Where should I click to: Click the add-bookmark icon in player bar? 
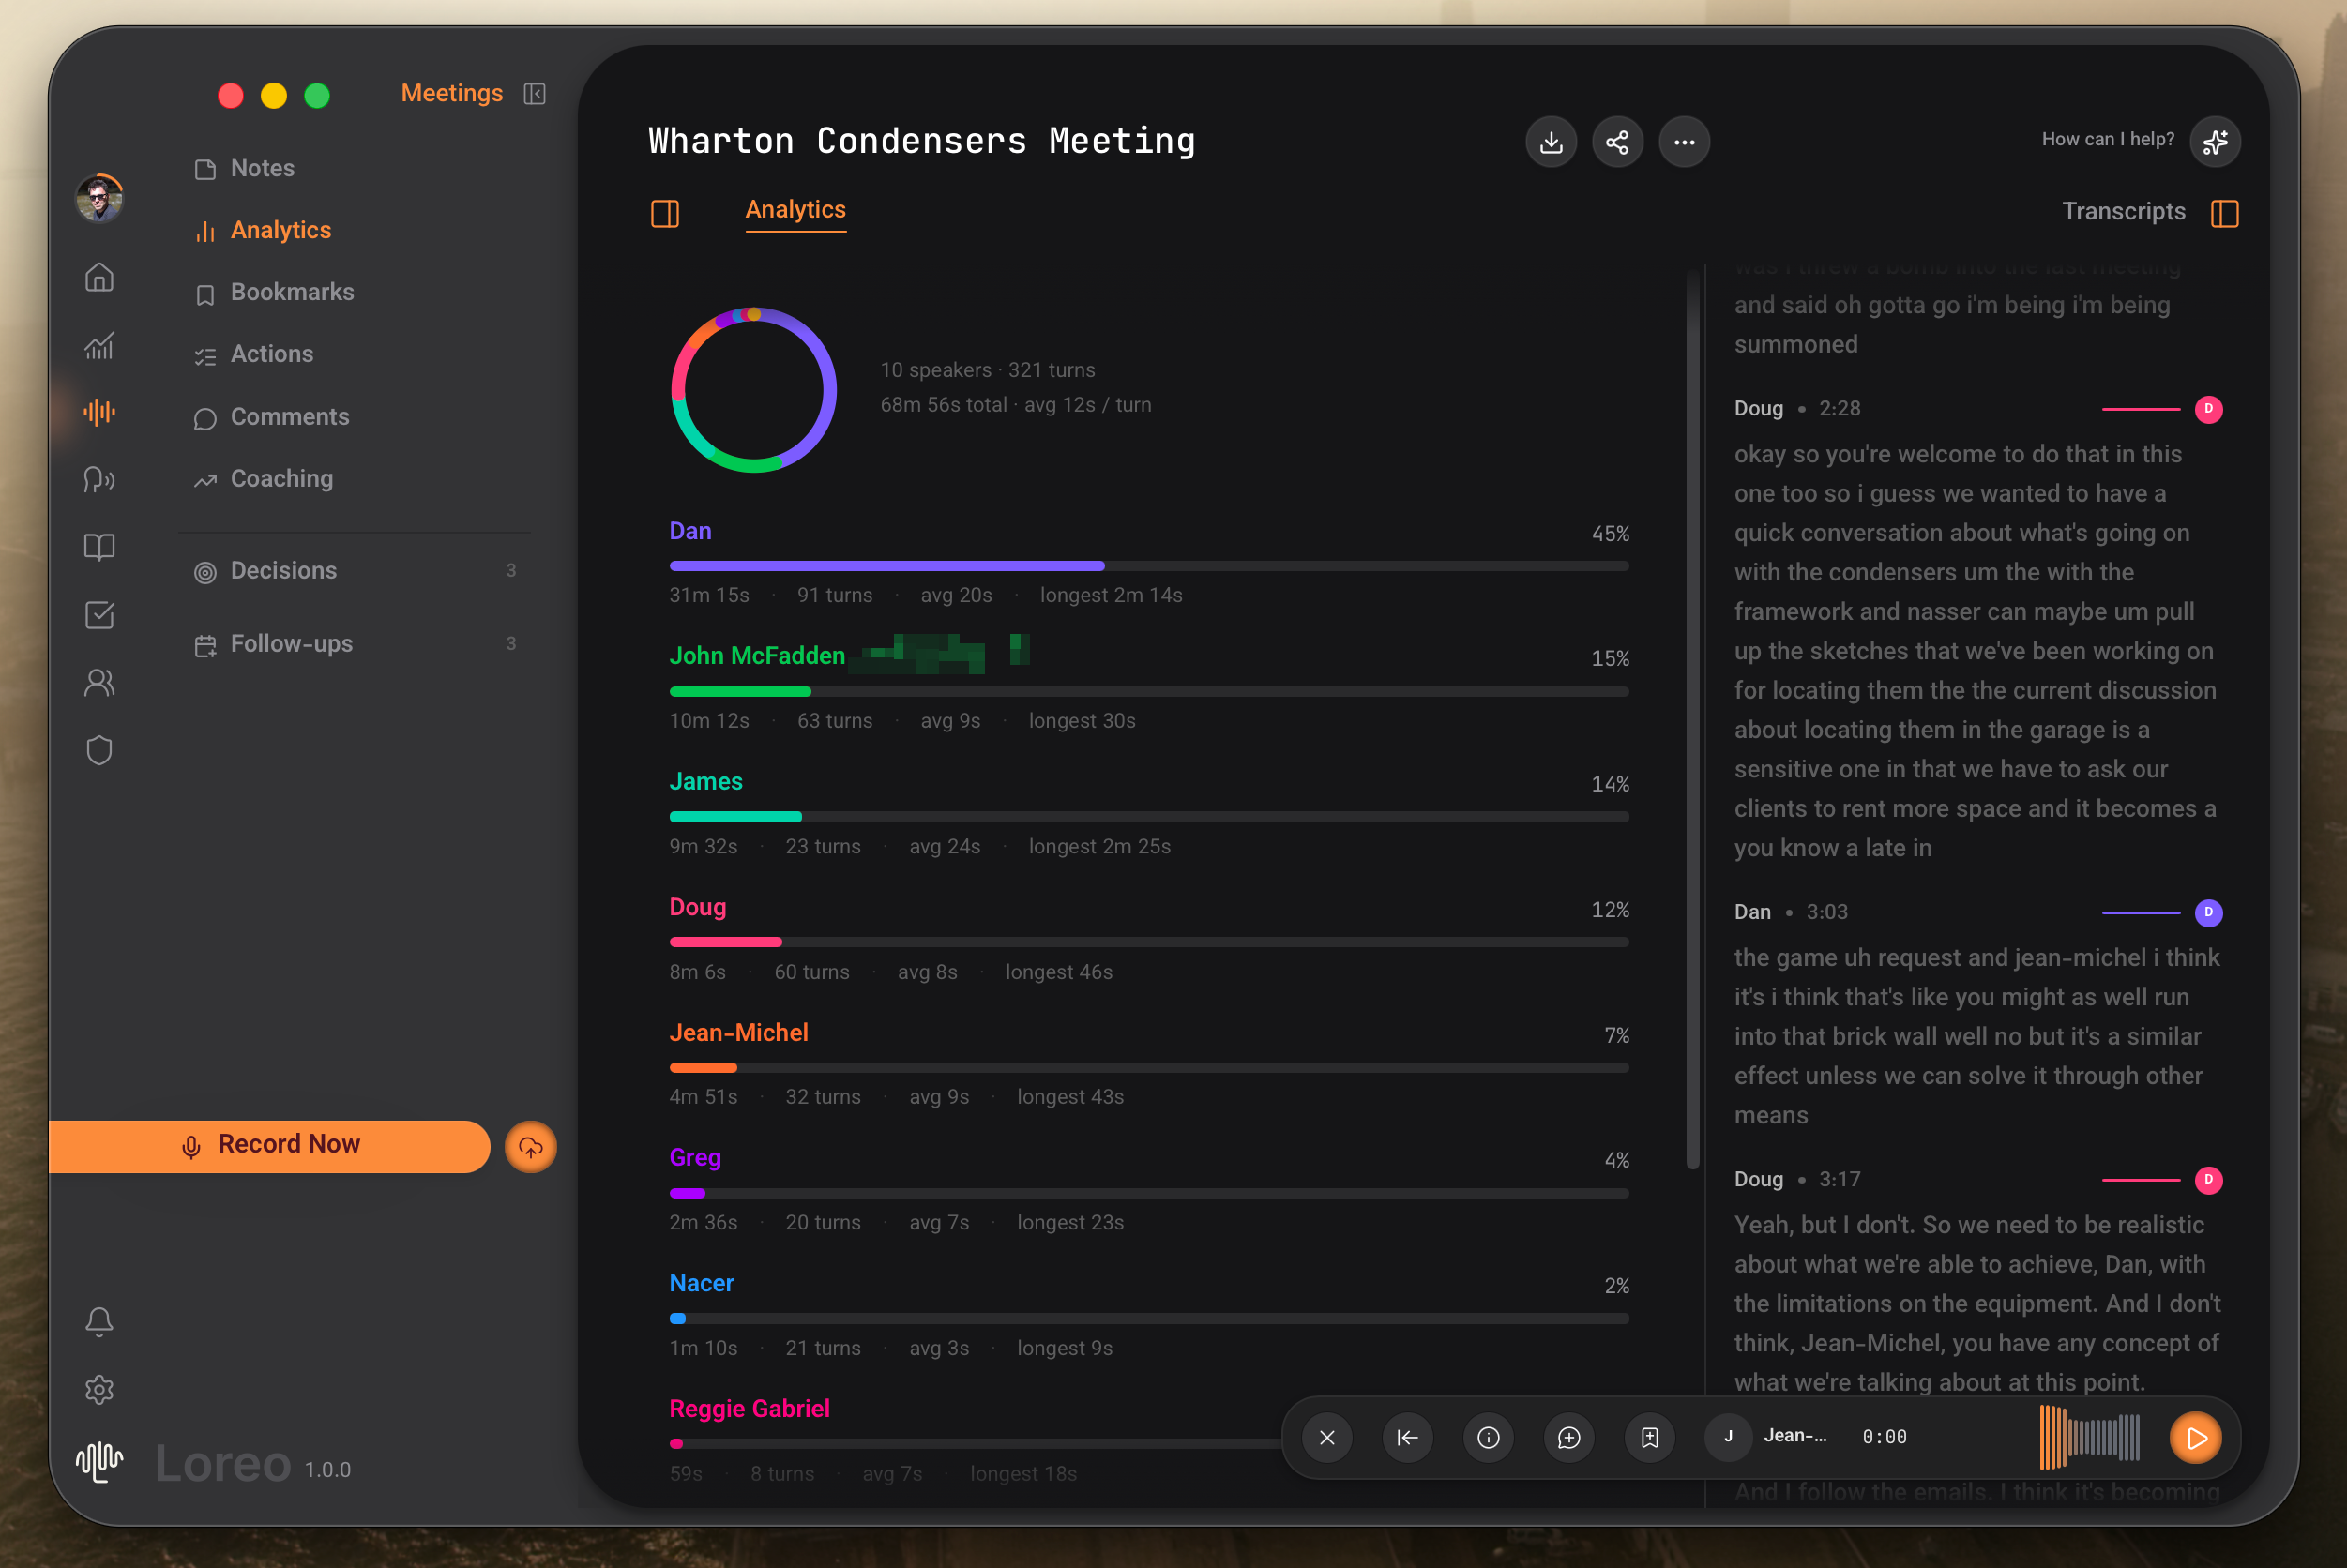click(1649, 1437)
